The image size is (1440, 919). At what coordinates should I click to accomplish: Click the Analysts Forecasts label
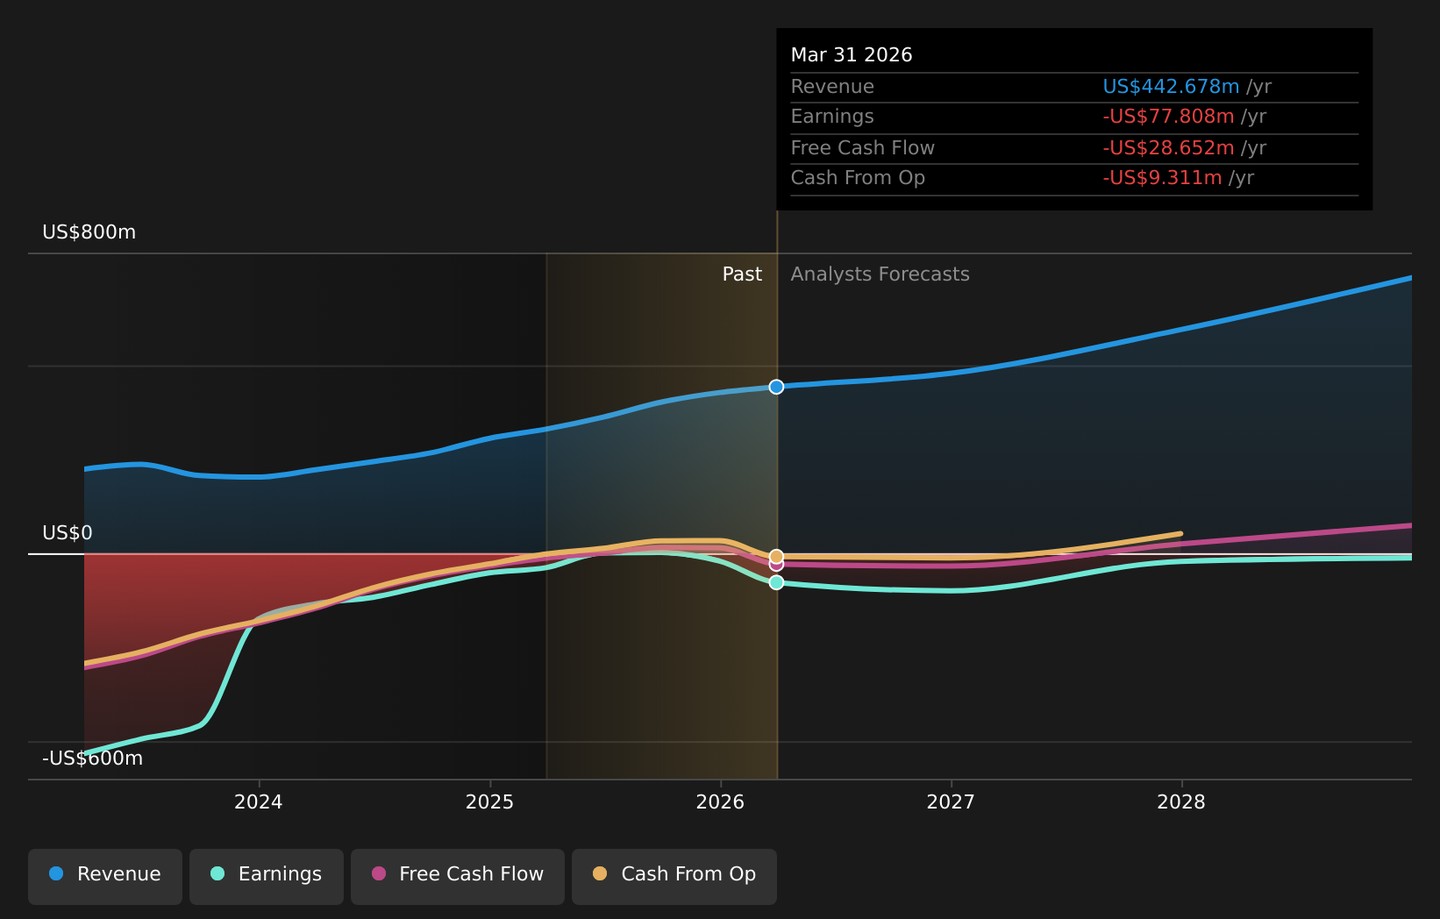(x=880, y=274)
